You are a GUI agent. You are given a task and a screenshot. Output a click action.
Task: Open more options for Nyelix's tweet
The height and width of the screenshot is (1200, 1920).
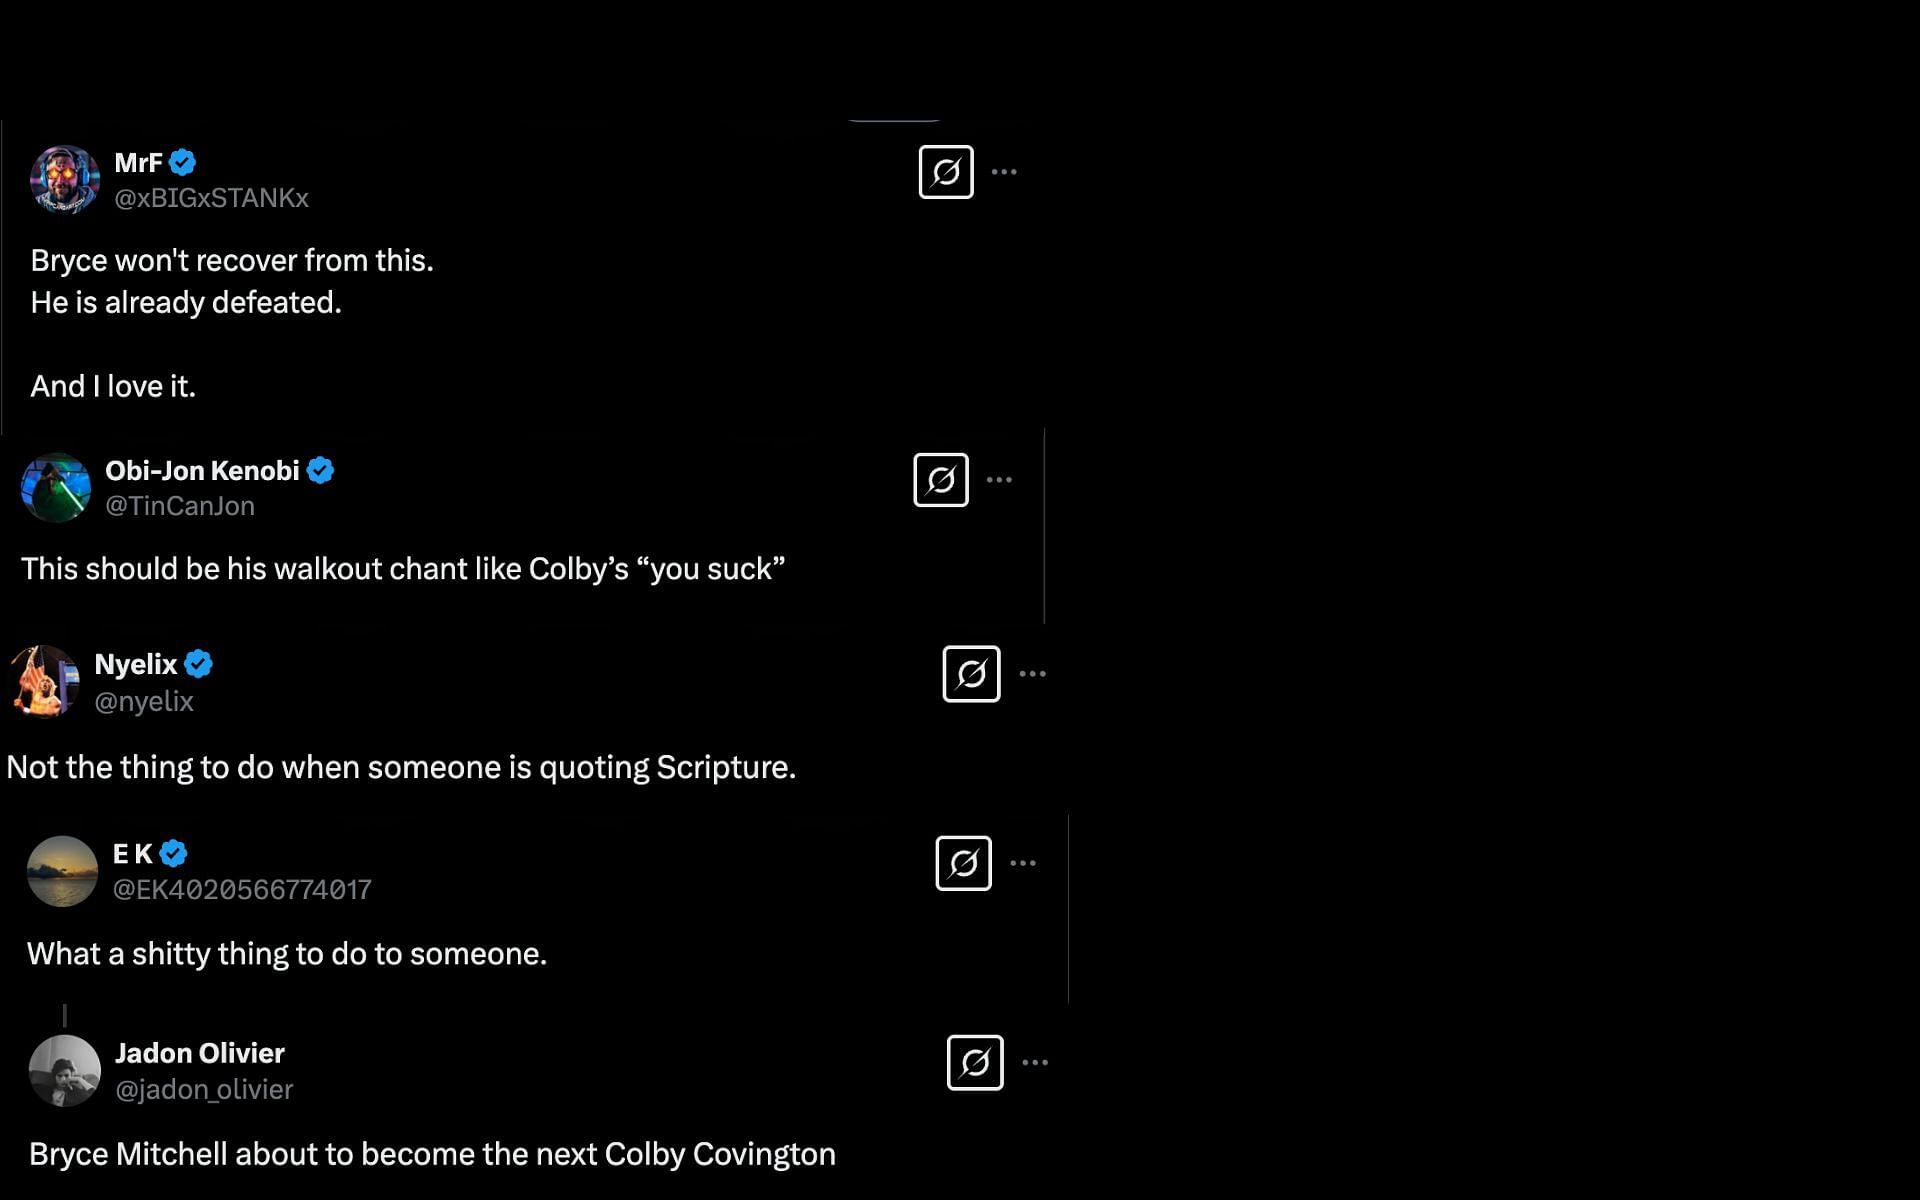pos(1035,673)
